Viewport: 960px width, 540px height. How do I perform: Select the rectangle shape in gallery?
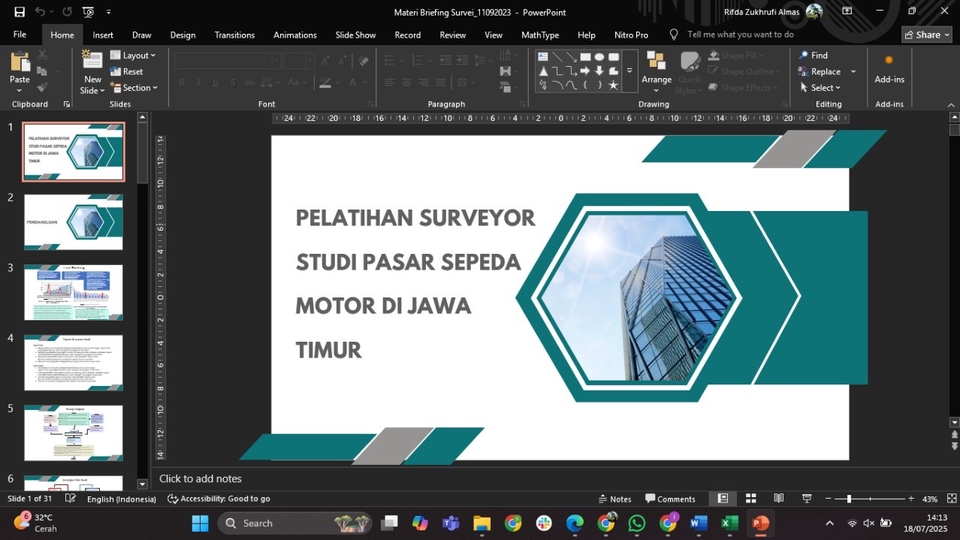pyautogui.click(x=585, y=57)
